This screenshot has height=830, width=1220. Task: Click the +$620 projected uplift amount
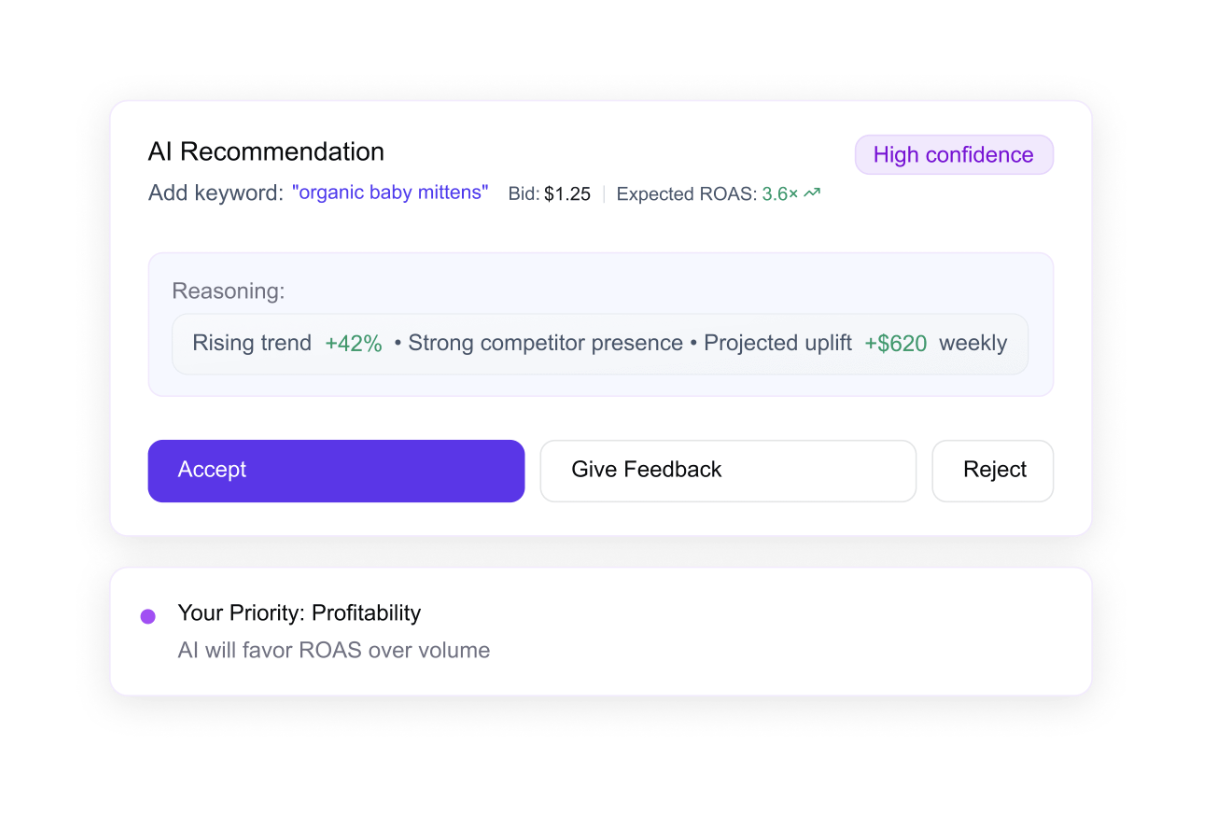[895, 344]
